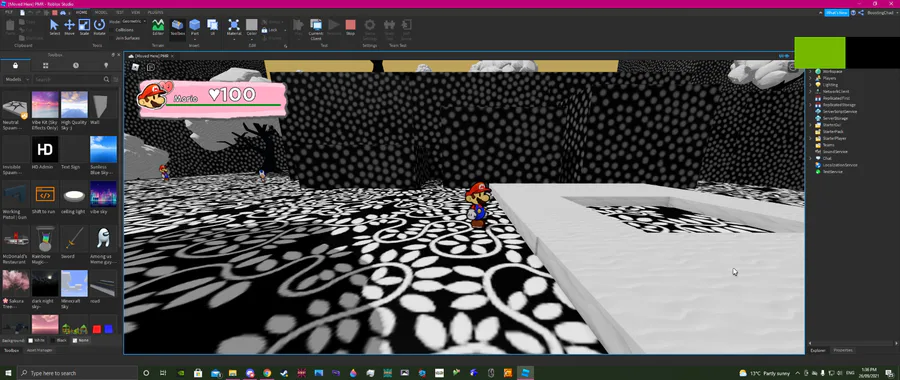Select the Move tool in the ribbon
The width and height of the screenshot is (900, 380).
pyautogui.click(x=69, y=27)
